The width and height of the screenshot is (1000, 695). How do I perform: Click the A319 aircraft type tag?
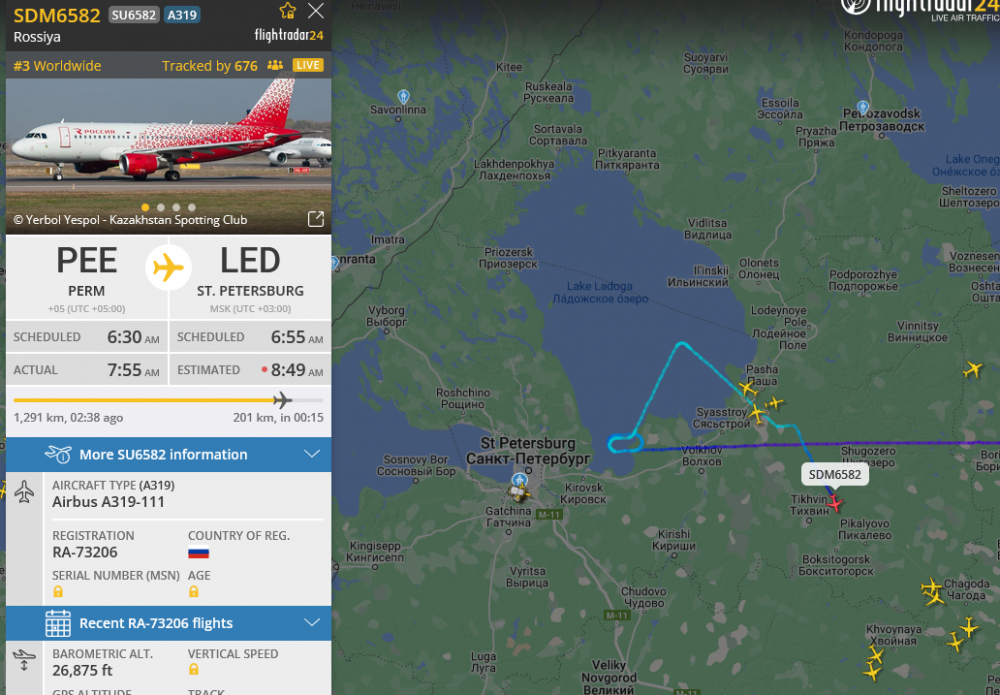point(182,15)
